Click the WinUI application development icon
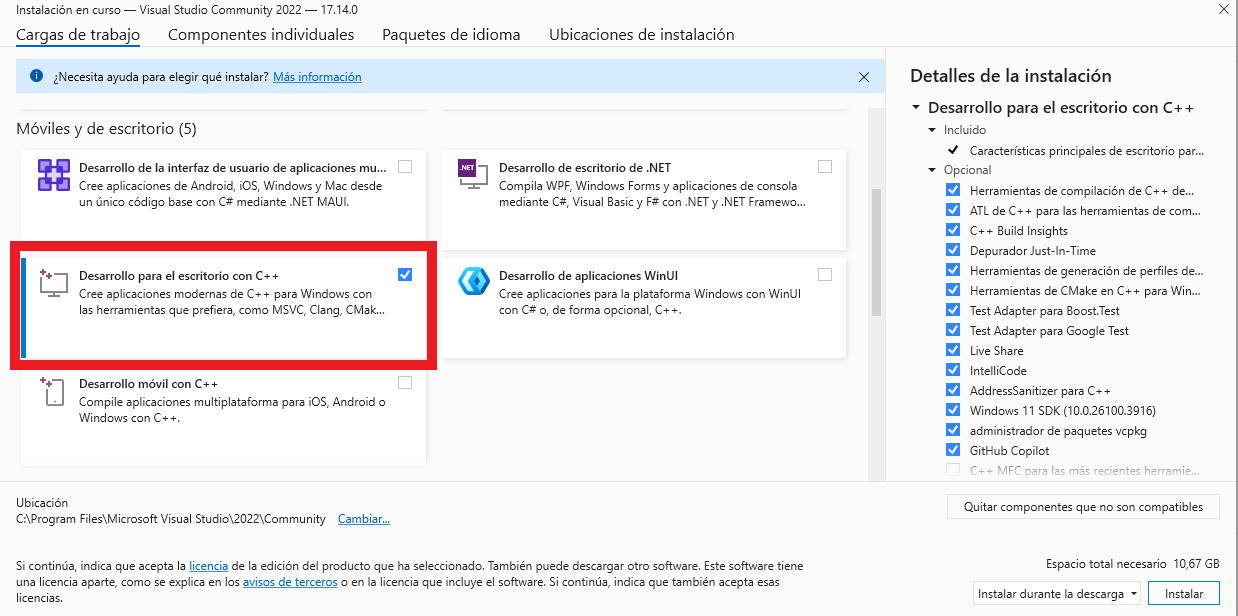The height and width of the screenshot is (616, 1238). 472,282
